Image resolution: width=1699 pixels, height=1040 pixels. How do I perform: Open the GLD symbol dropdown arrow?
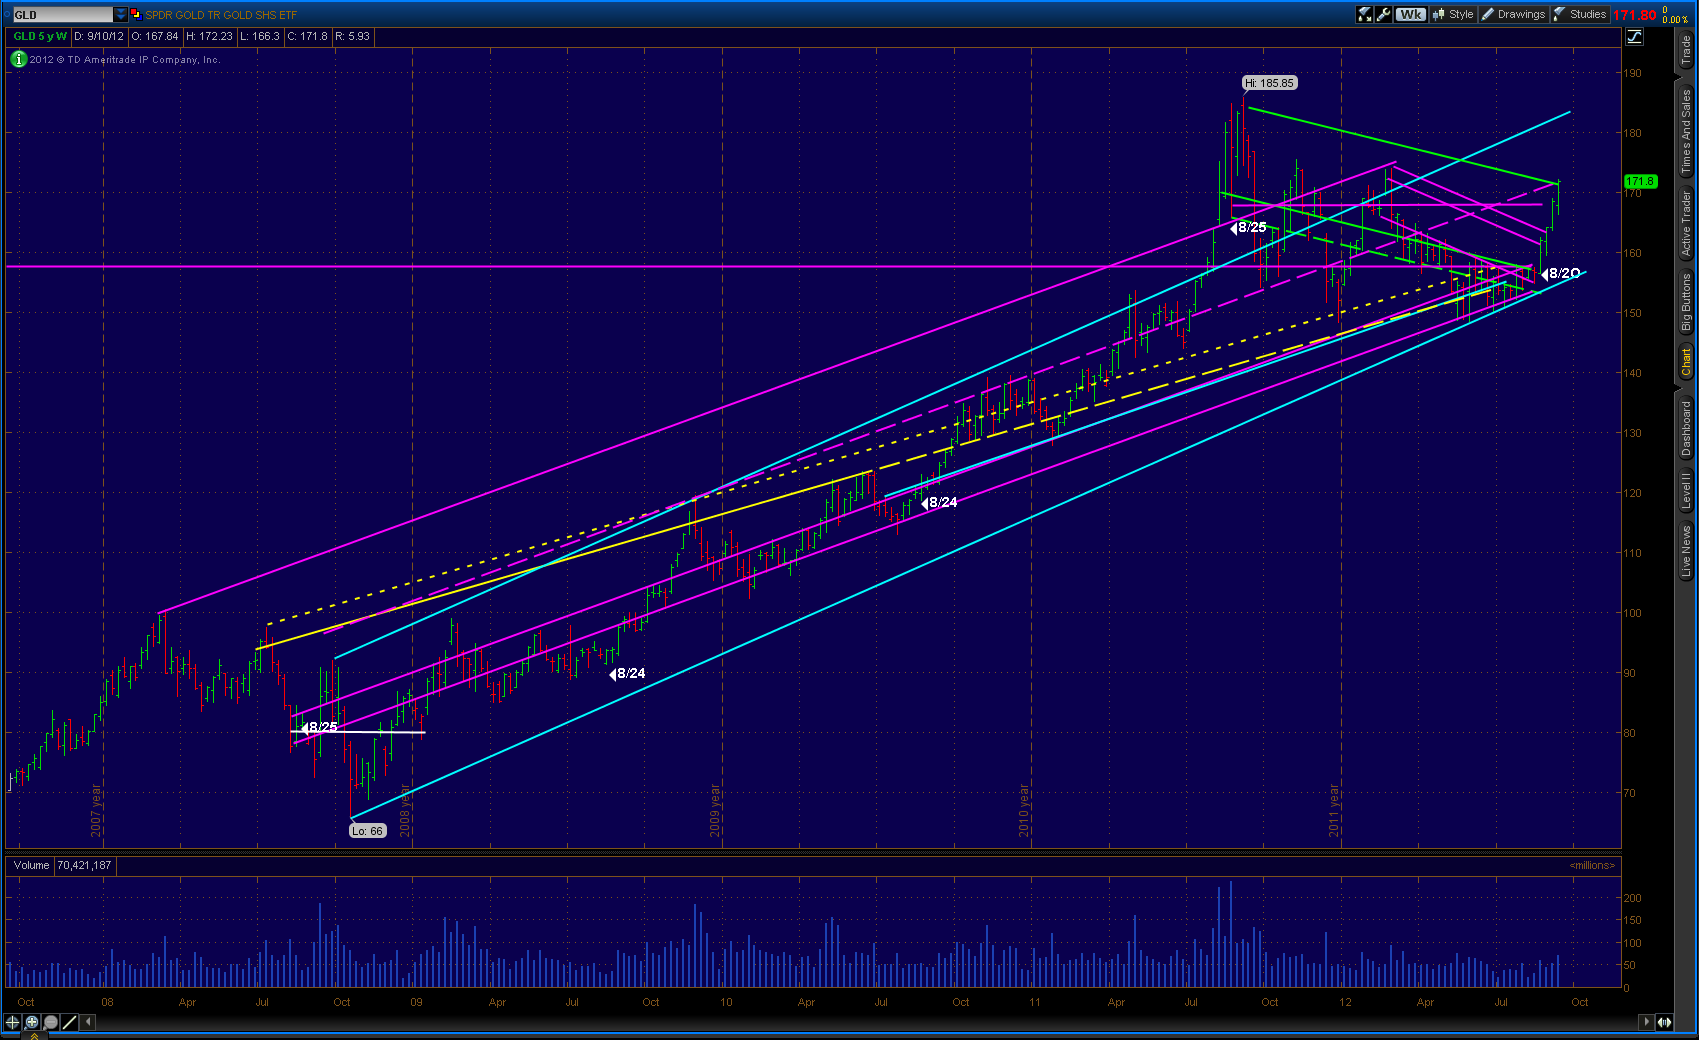[x=121, y=15]
